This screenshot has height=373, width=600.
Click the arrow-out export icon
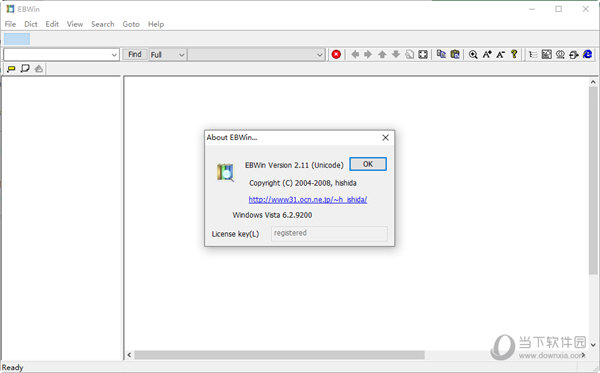(574, 54)
